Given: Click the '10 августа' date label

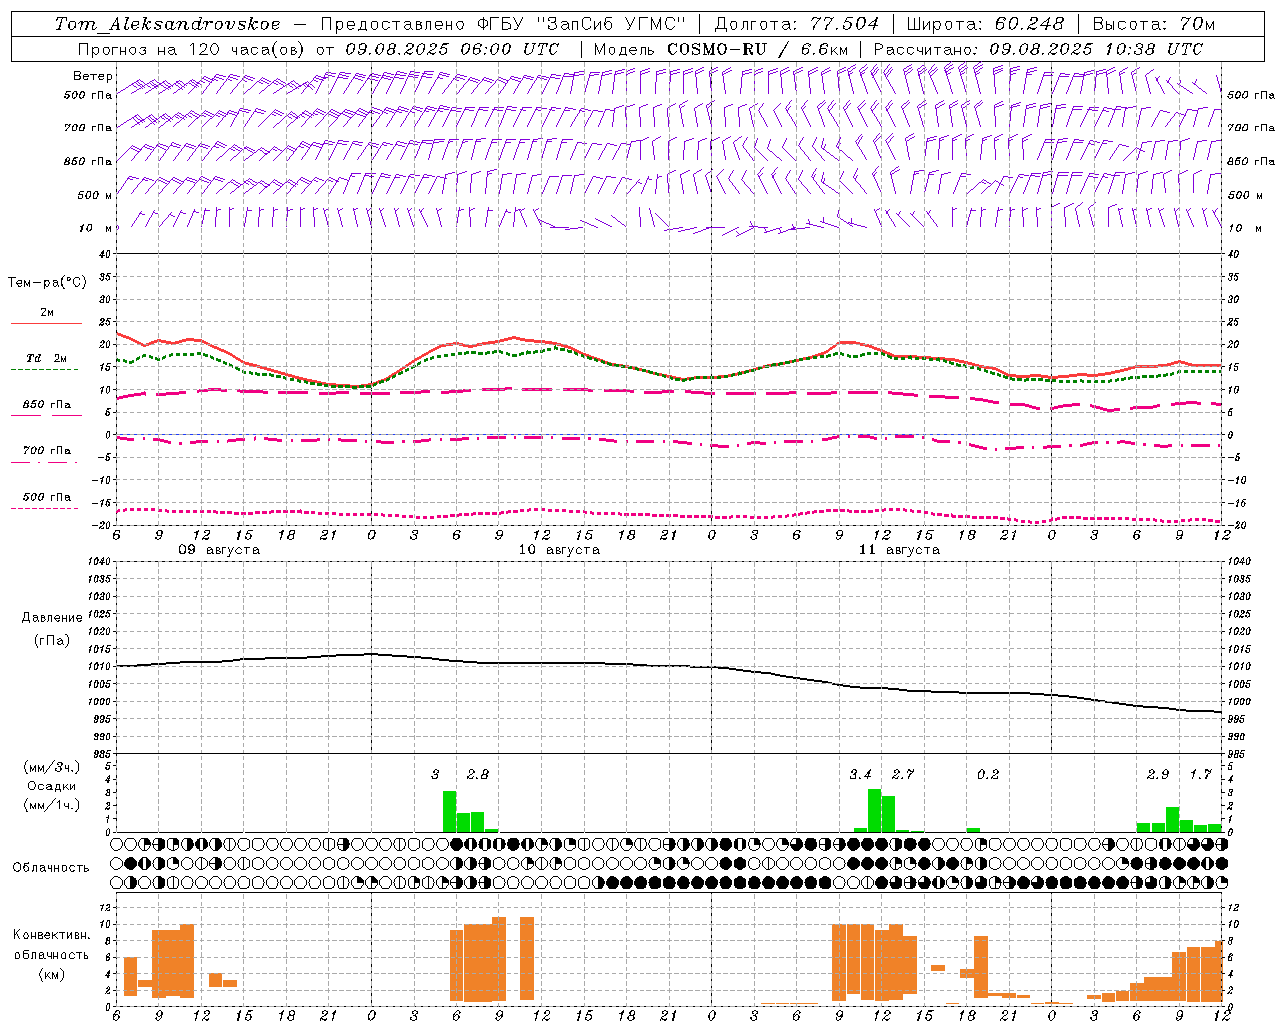Looking at the screenshot, I should coord(559,550).
